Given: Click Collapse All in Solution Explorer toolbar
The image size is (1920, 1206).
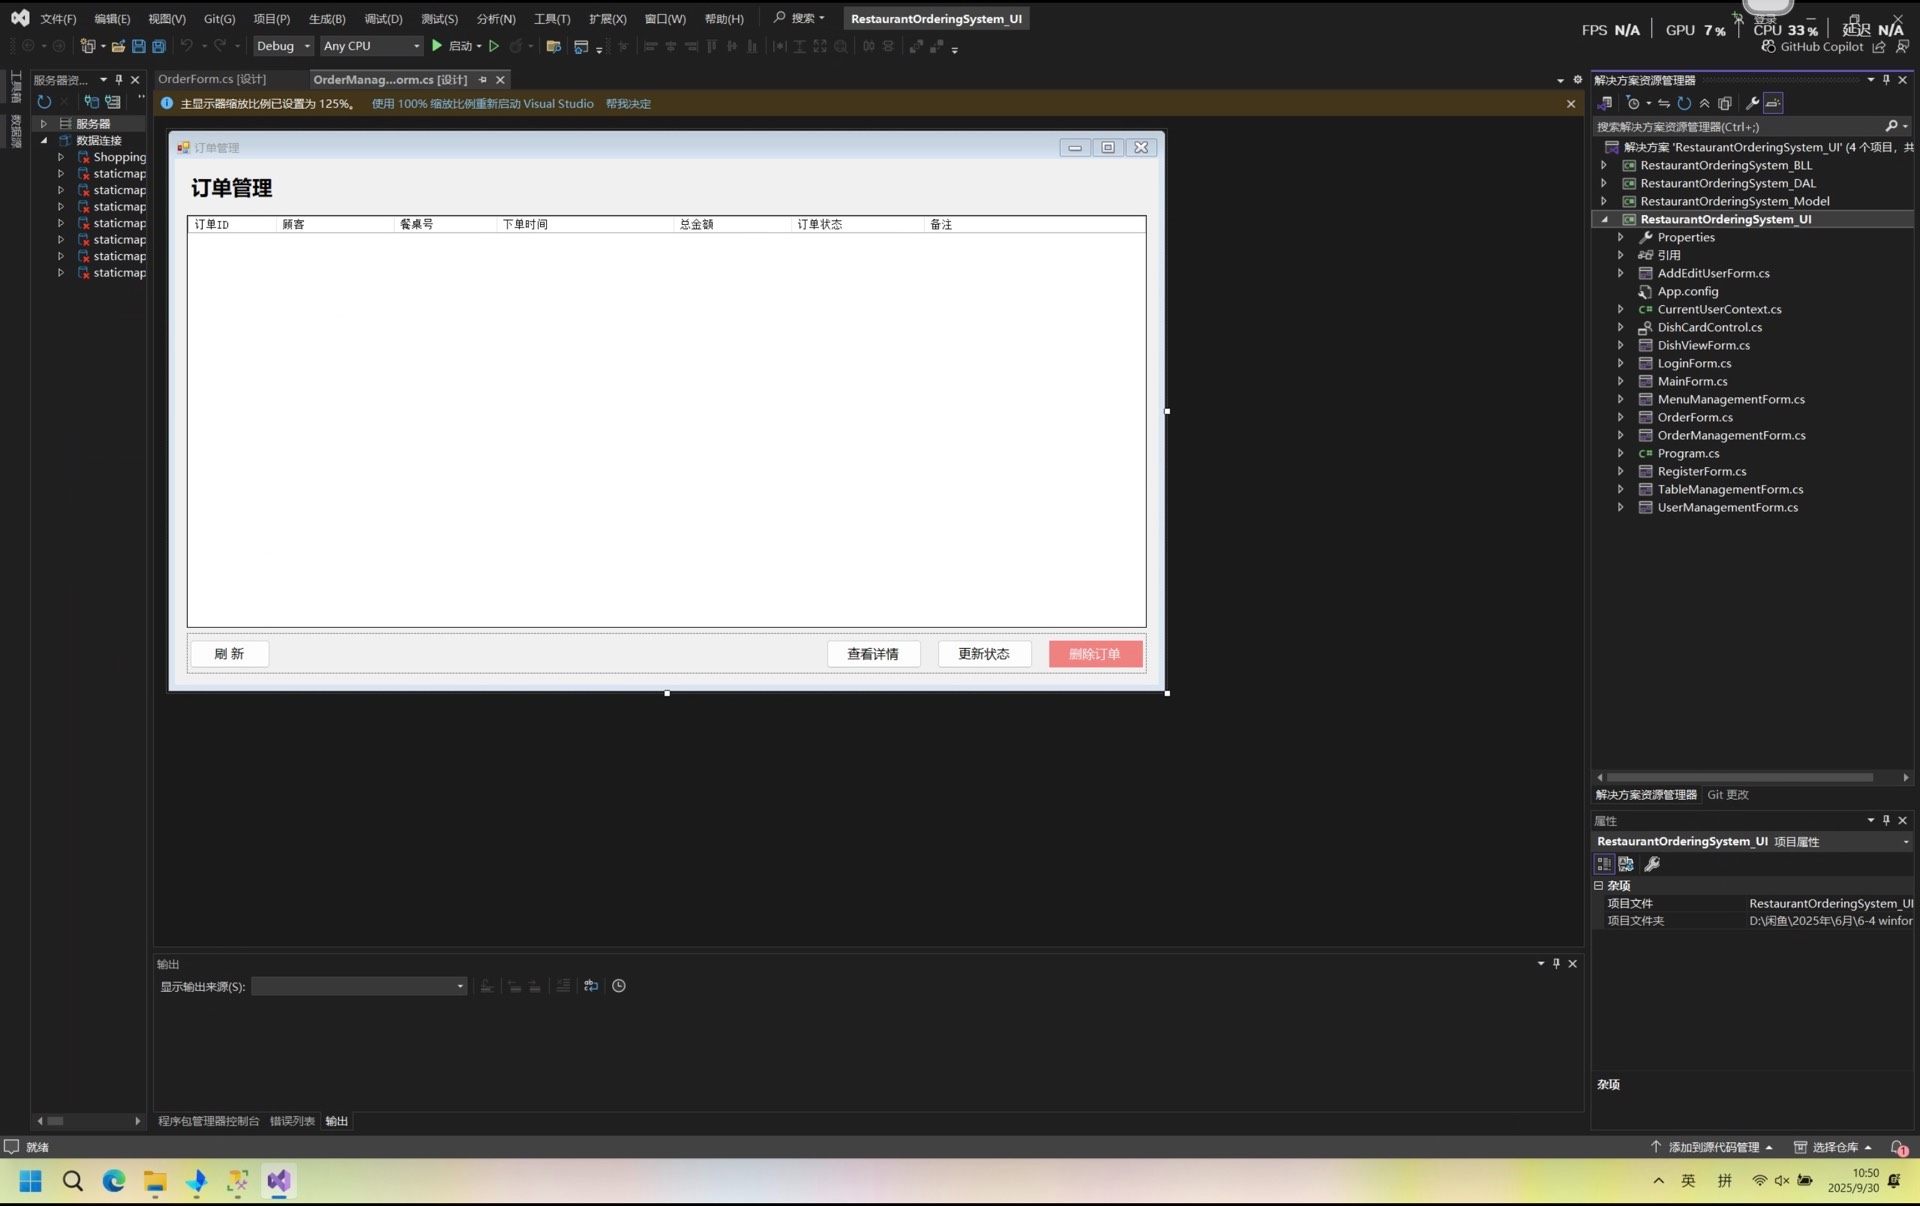Looking at the screenshot, I should [1704, 103].
